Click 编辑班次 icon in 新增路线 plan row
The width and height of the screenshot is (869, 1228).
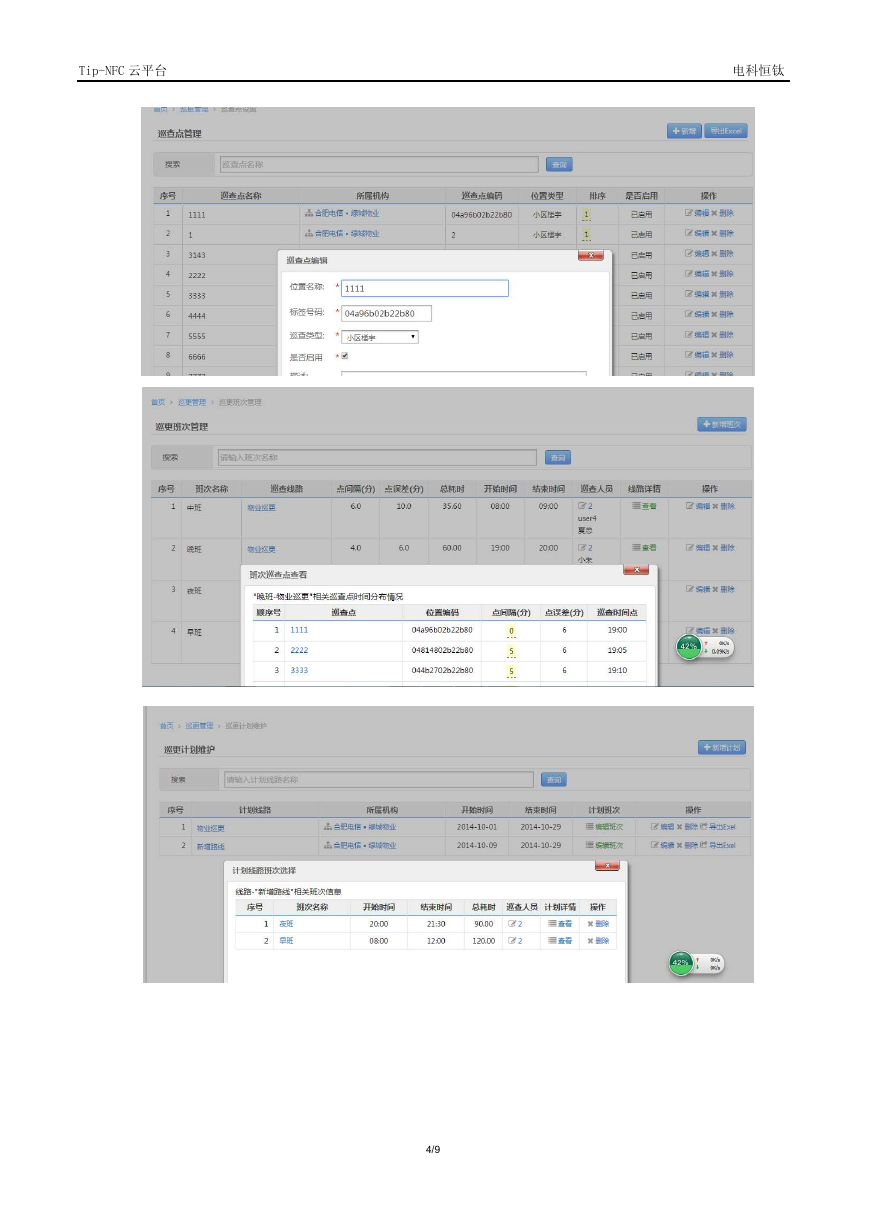point(589,845)
